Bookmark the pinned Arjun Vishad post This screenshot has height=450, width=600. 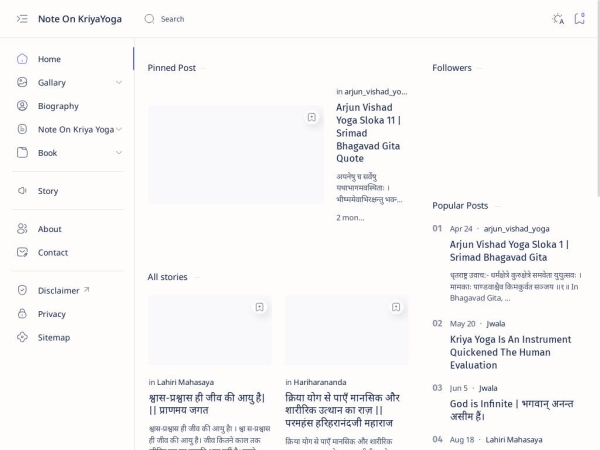pyautogui.click(x=312, y=117)
